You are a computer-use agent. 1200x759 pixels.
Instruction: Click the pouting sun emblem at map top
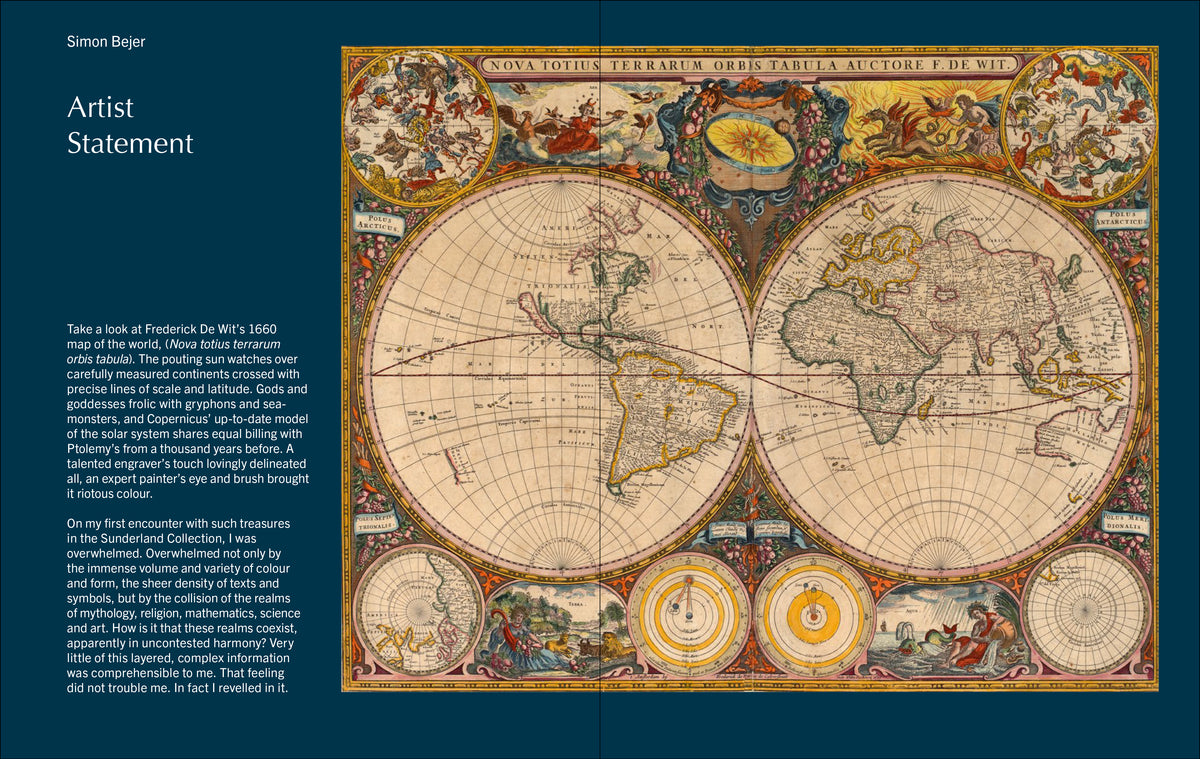[x=749, y=142]
